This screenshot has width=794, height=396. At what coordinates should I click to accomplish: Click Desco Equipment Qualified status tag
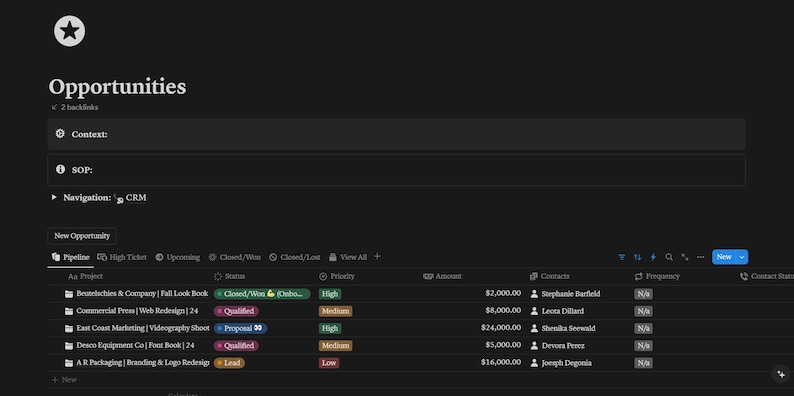[x=236, y=345]
